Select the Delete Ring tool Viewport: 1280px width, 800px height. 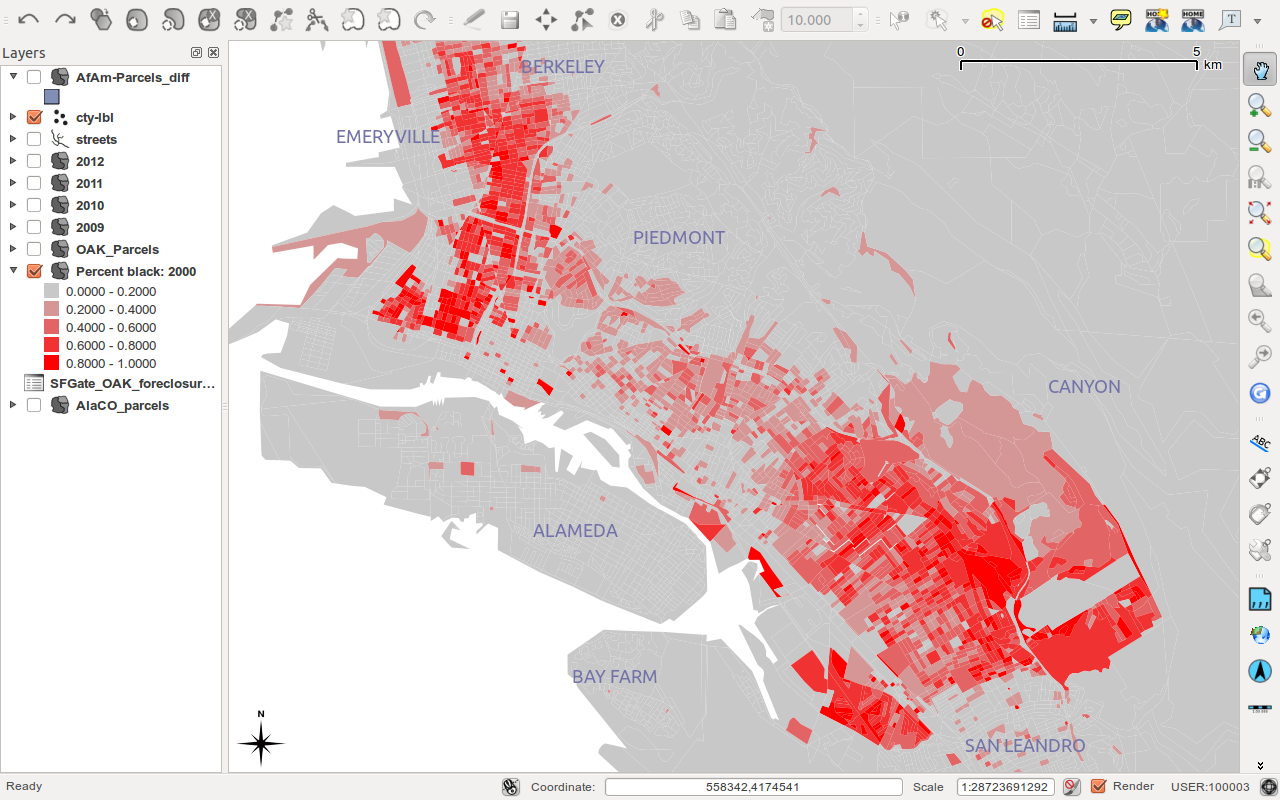click(x=209, y=19)
